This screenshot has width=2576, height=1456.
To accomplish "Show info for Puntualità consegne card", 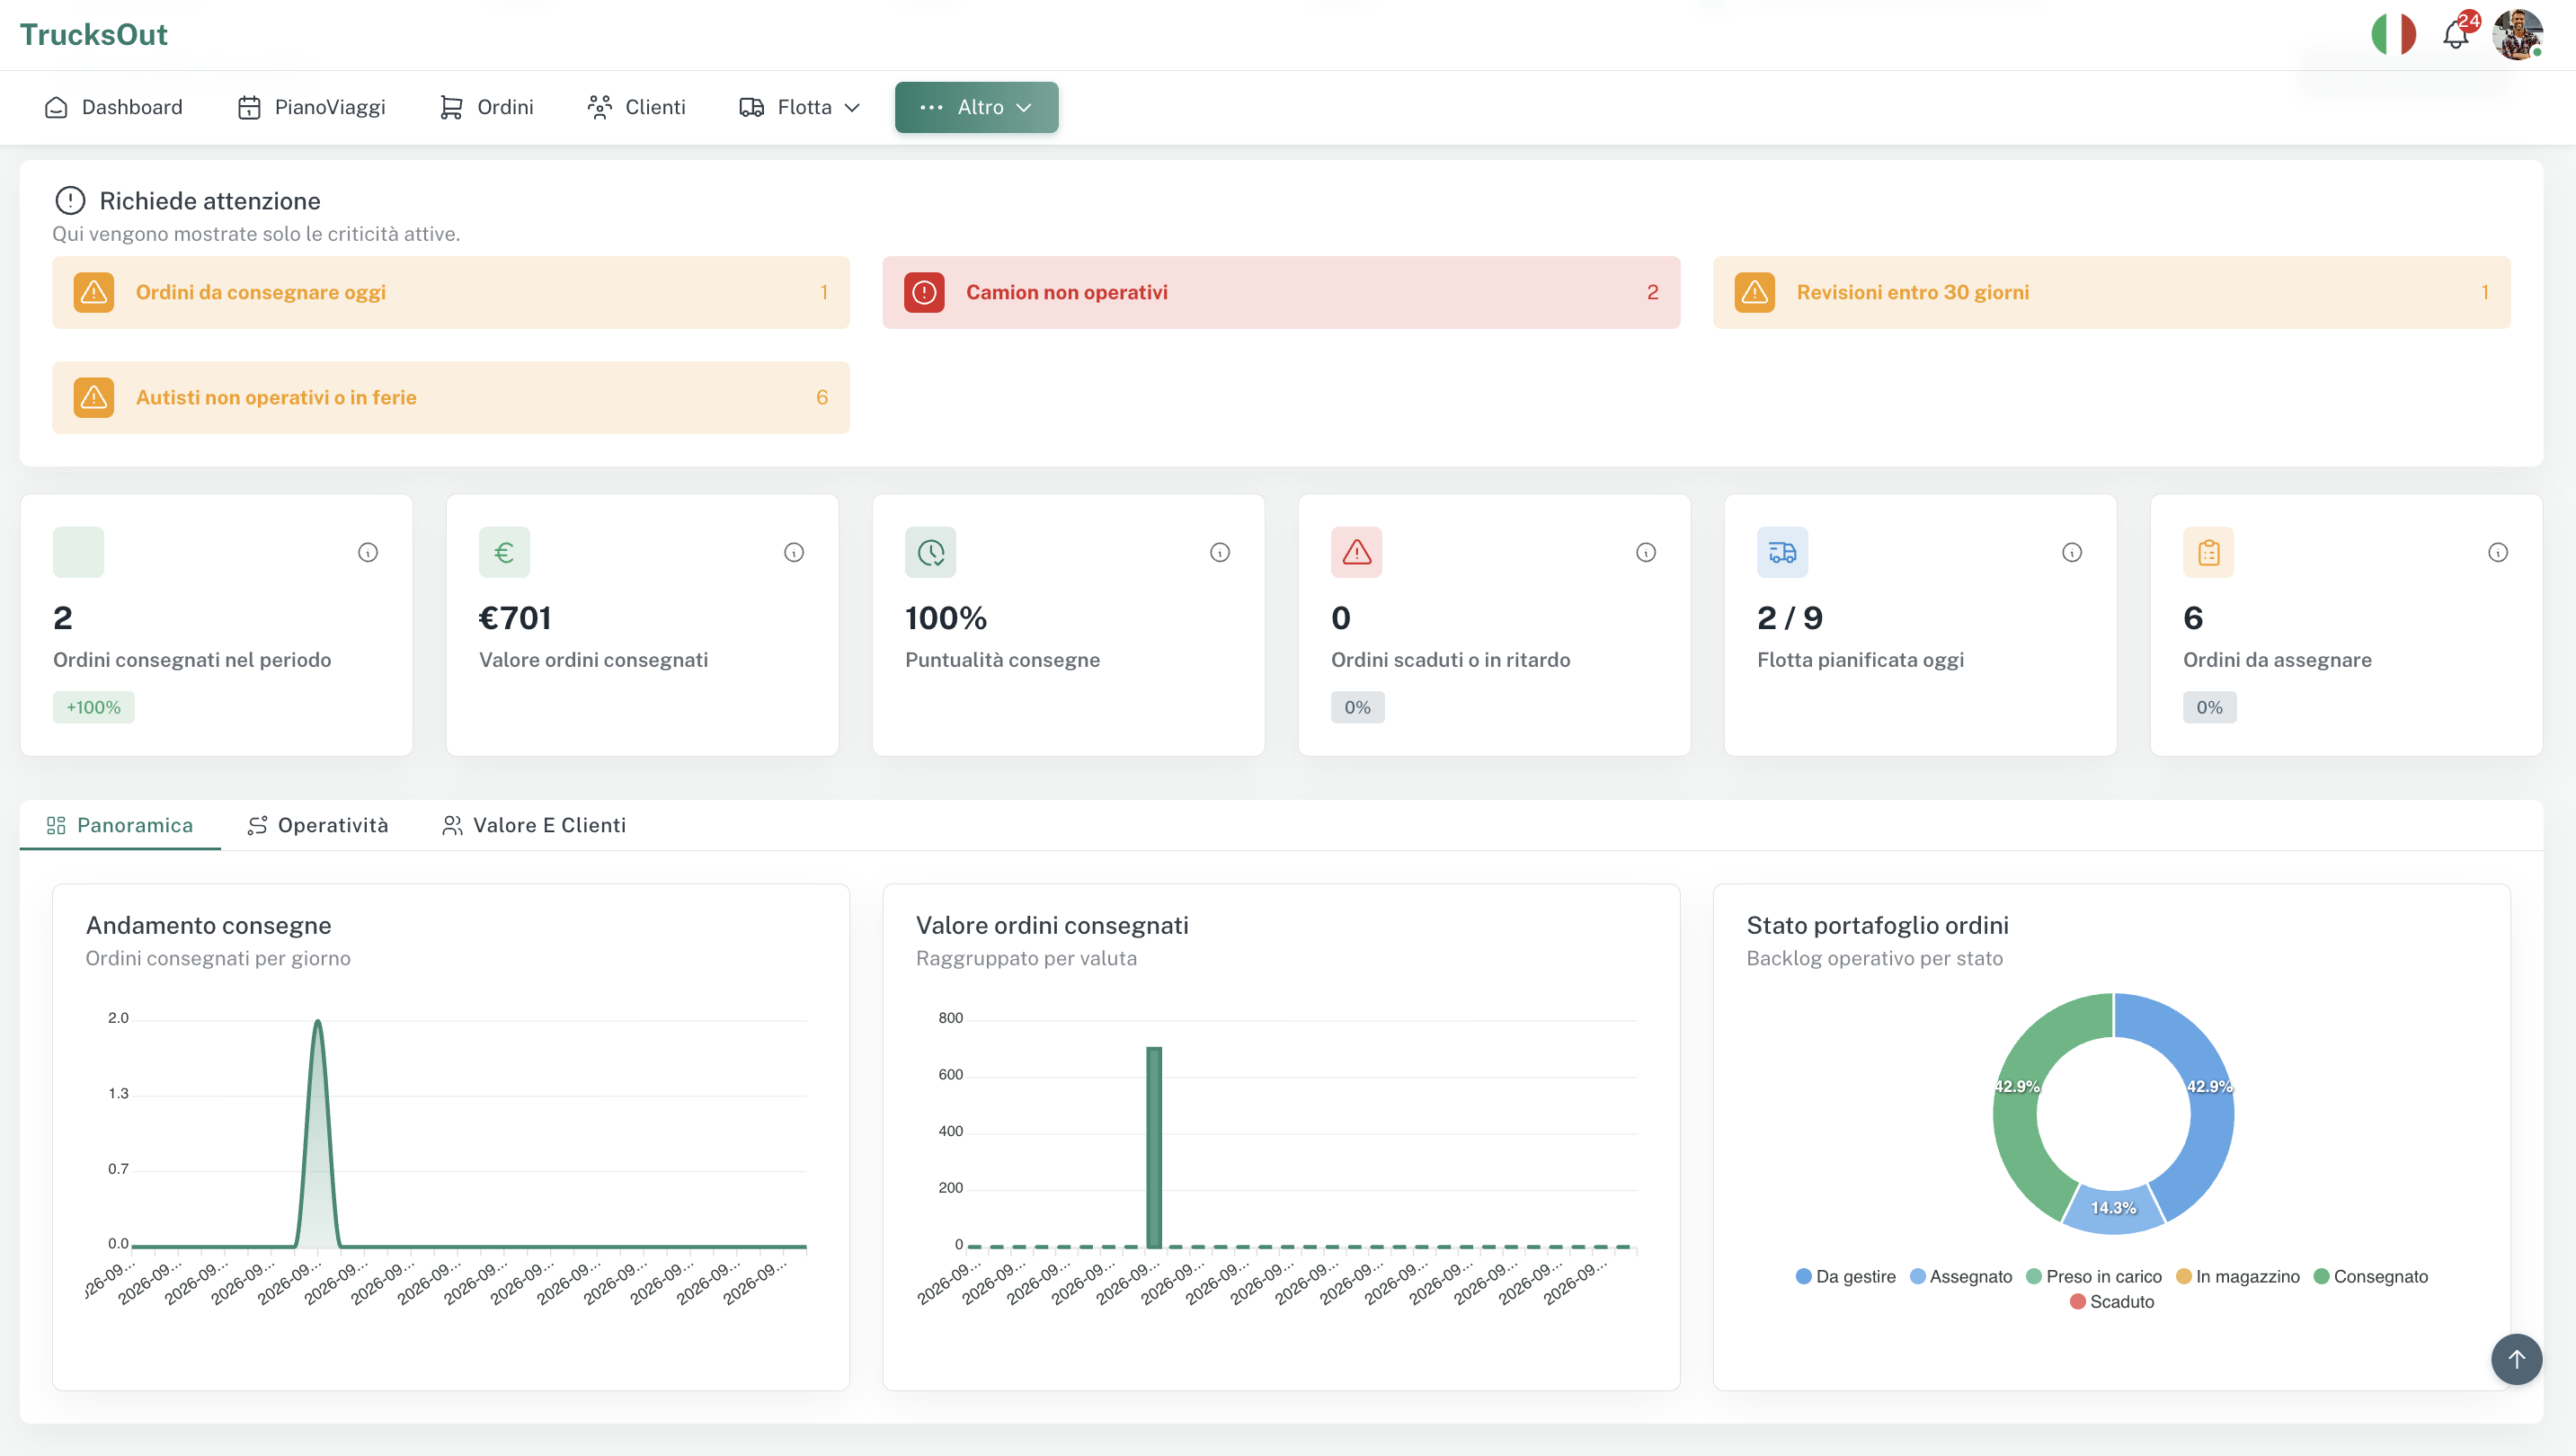I will 1220,552.
